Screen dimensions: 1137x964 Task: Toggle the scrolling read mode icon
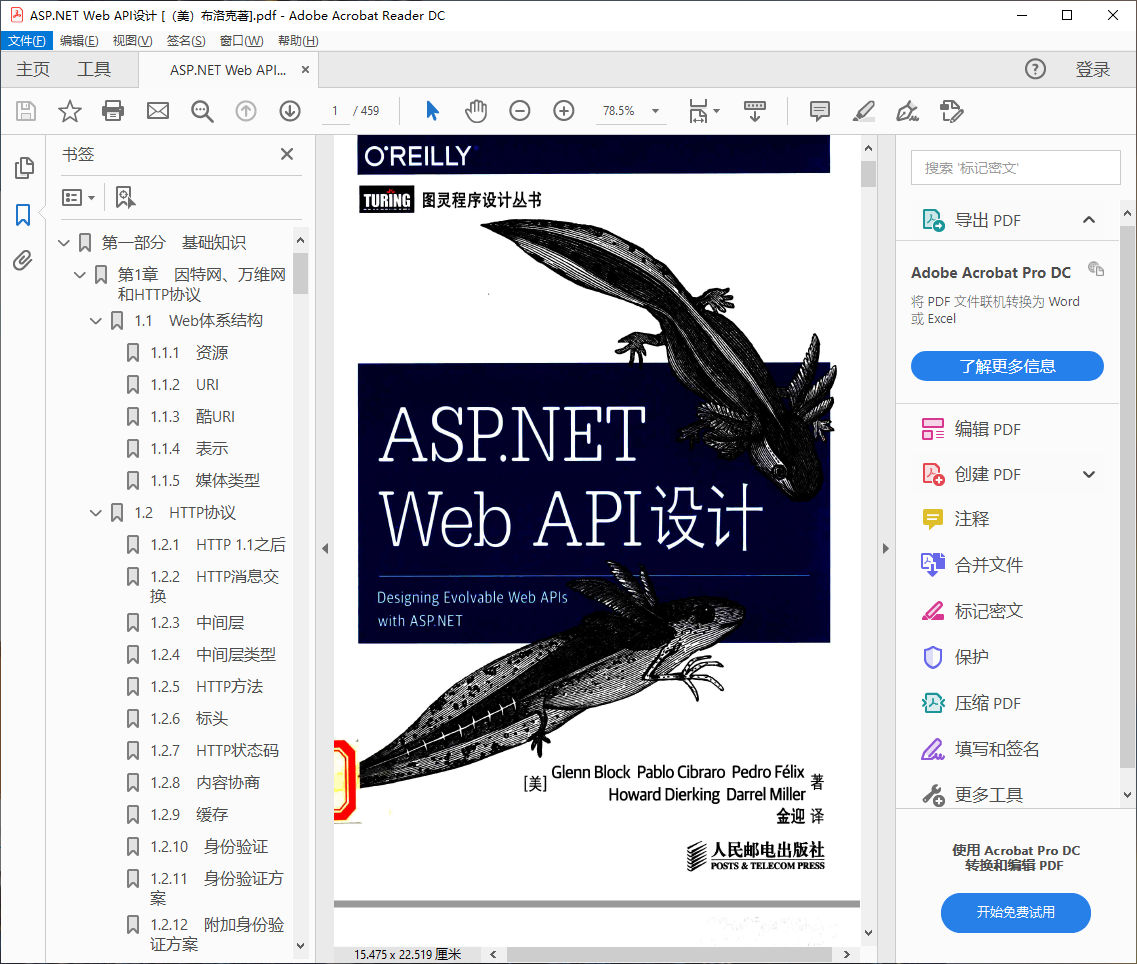pos(755,111)
